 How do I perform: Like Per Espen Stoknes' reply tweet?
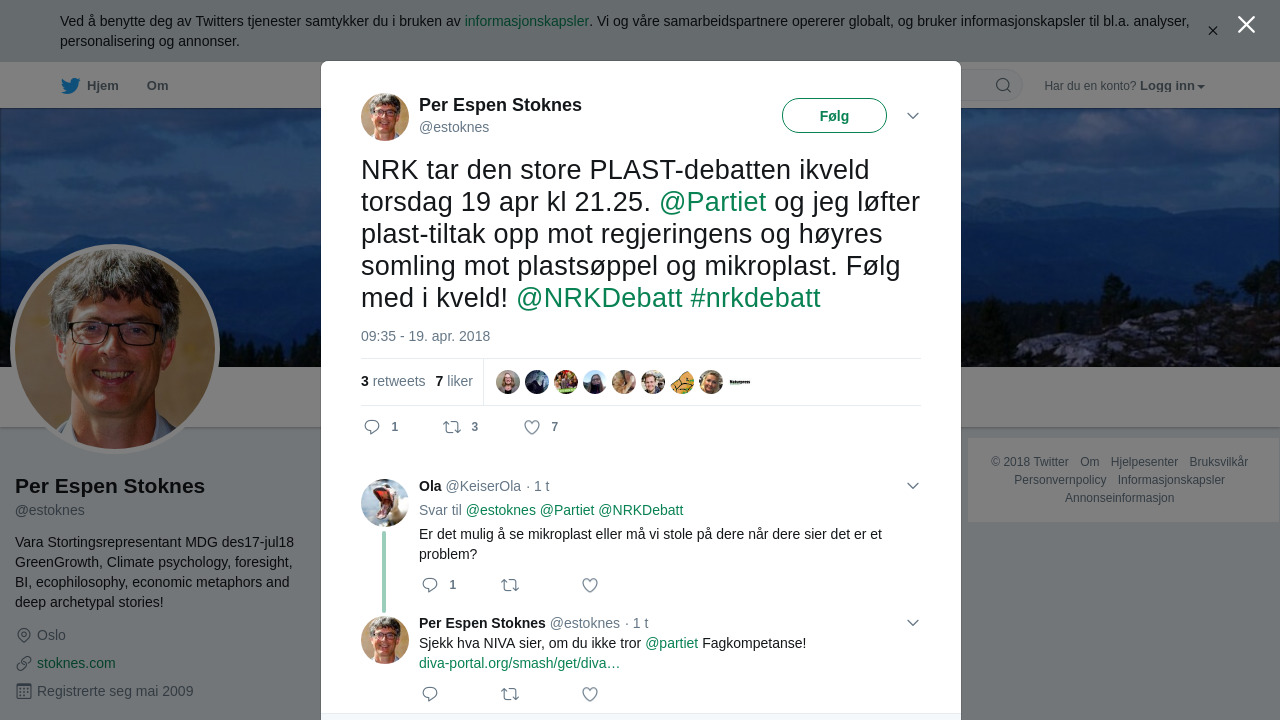(x=590, y=694)
